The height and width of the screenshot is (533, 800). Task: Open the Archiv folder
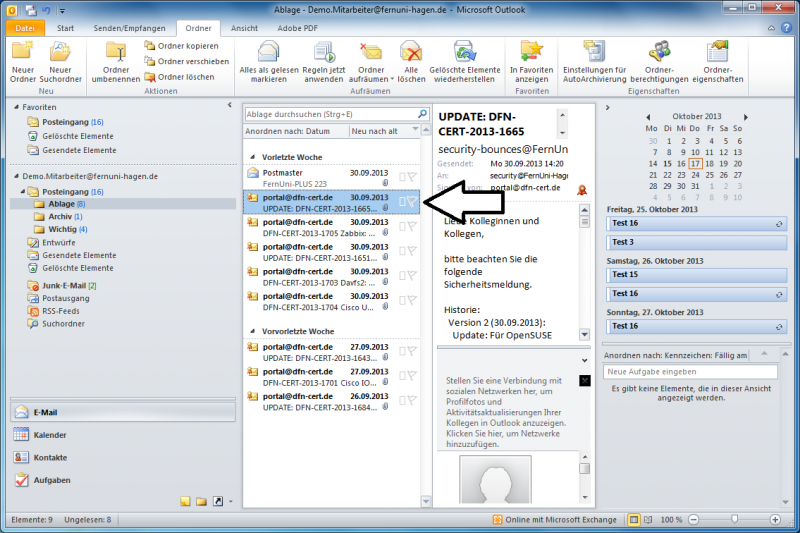click(60, 217)
